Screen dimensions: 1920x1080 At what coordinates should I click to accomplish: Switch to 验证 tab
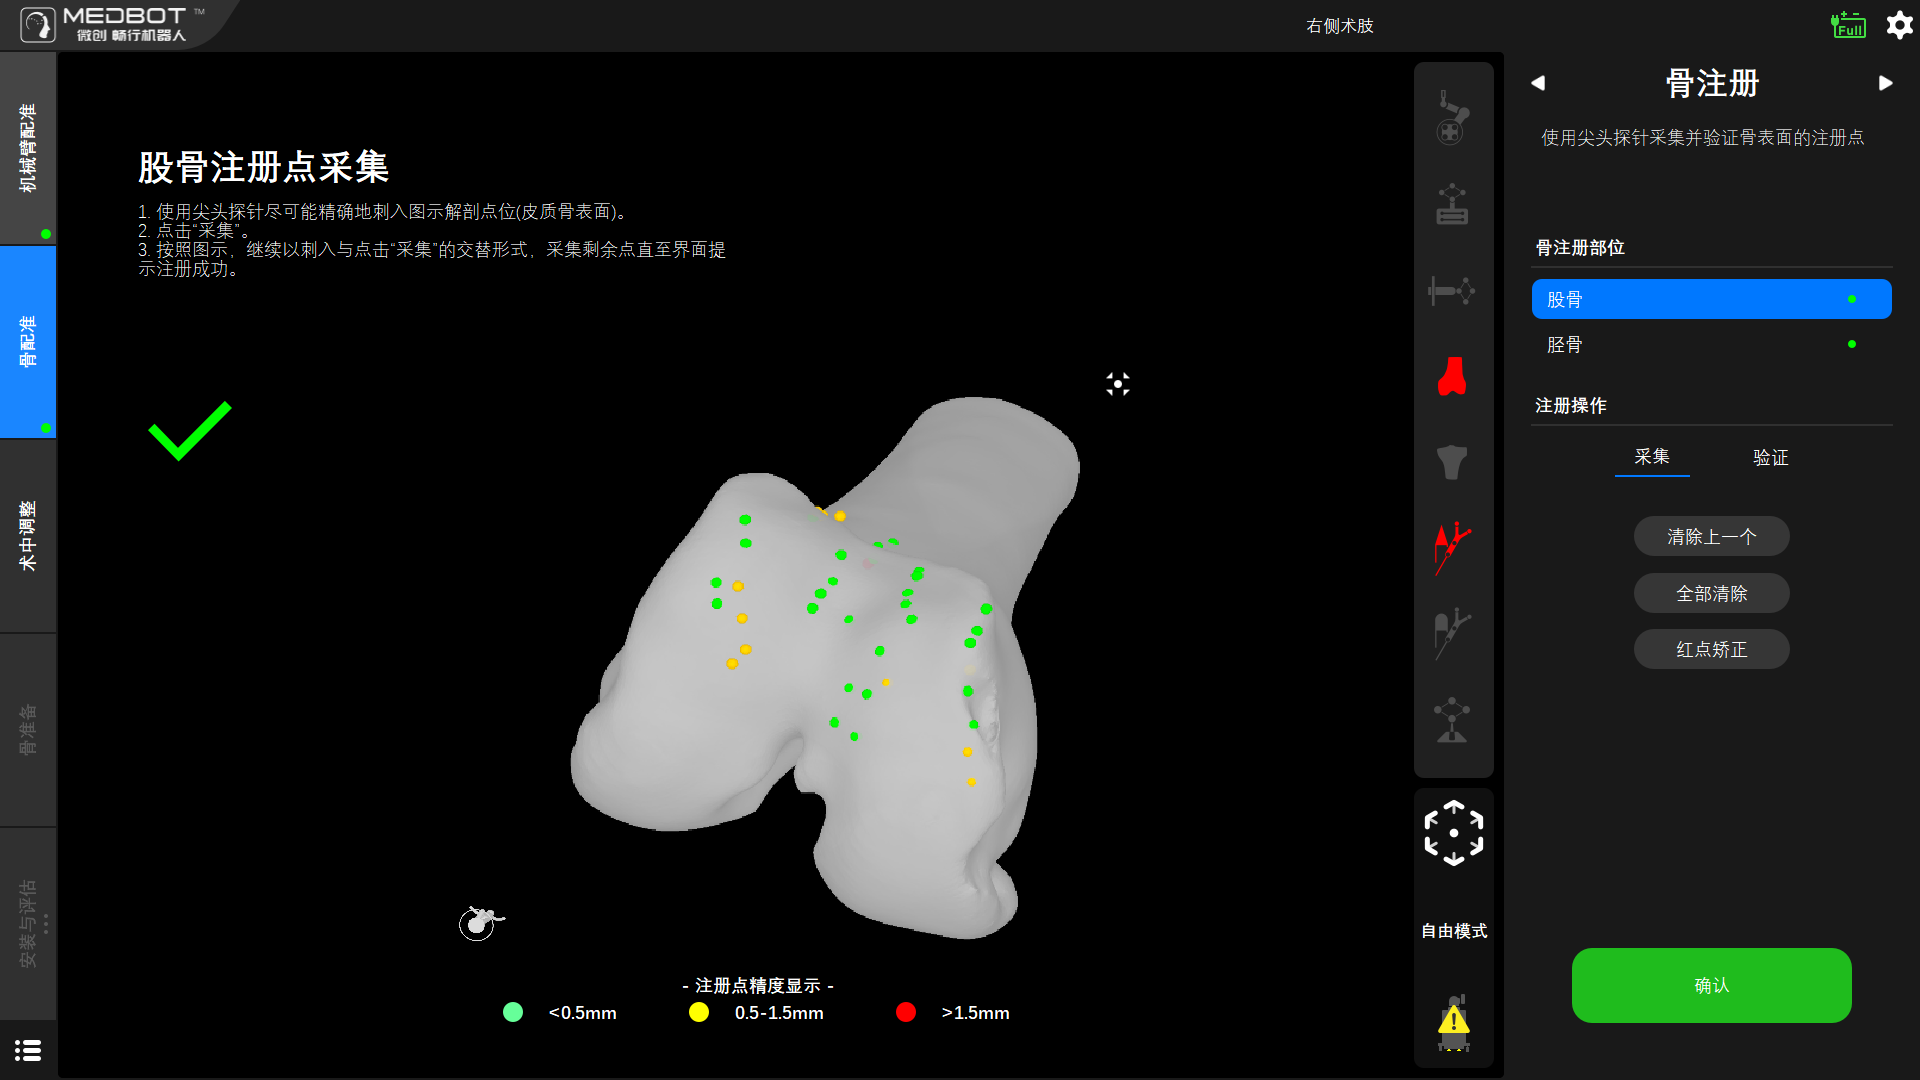coord(1770,458)
